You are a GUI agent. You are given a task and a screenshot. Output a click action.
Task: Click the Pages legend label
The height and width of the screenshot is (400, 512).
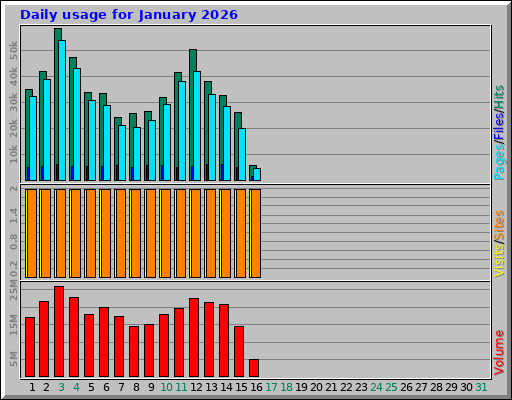(x=499, y=163)
